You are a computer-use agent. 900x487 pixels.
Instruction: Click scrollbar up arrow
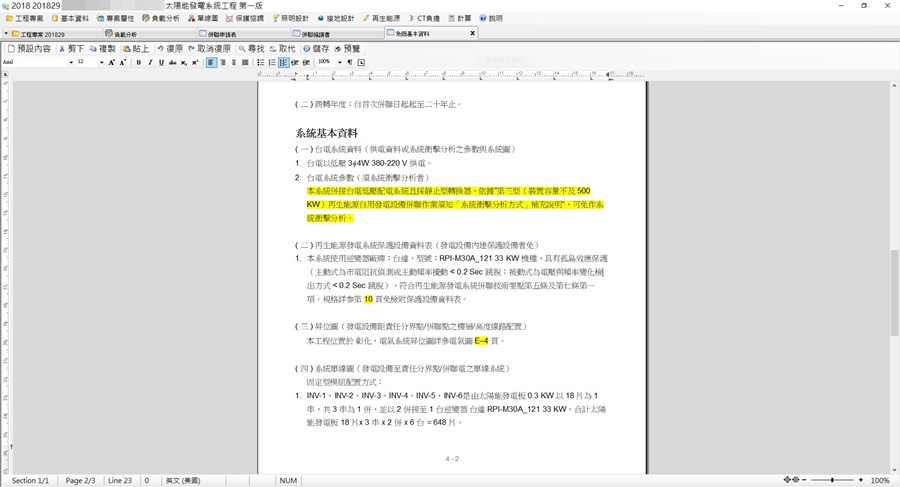(x=894, y=86)
